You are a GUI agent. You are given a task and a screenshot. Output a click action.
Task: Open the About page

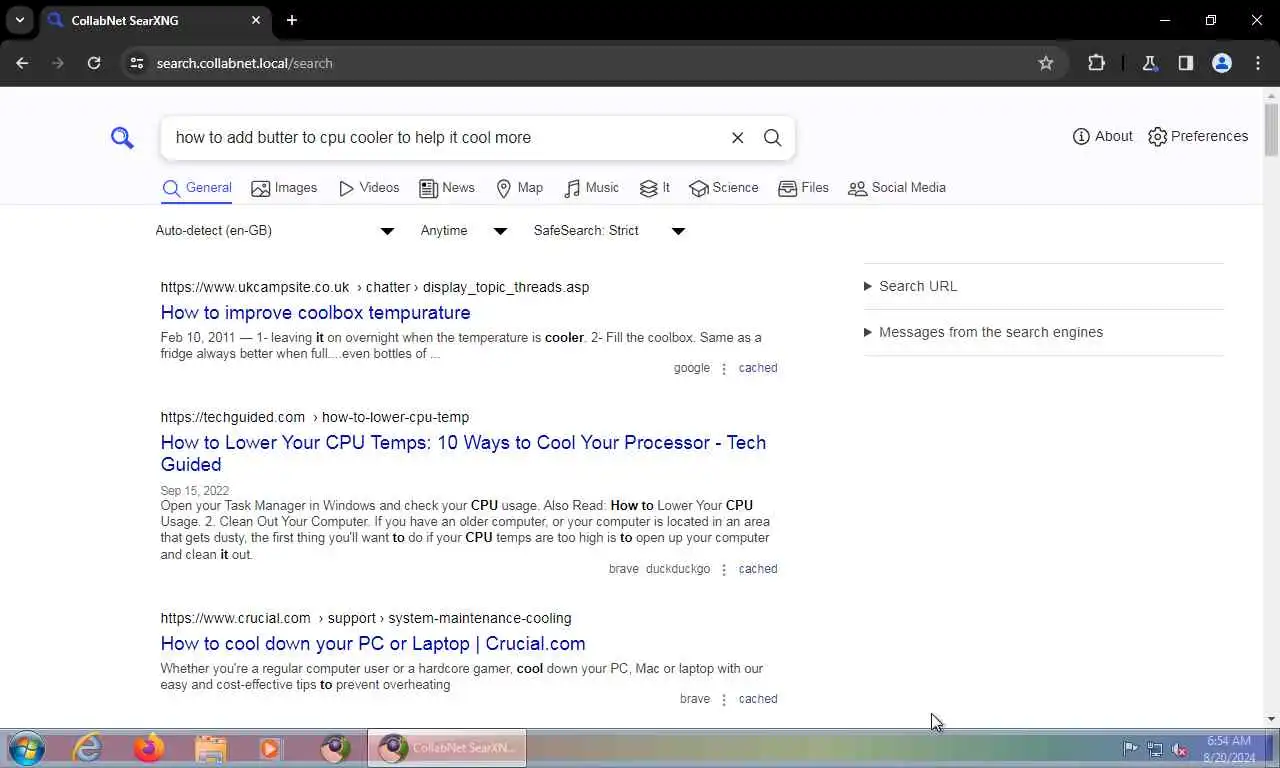(x=1102, y=136)
